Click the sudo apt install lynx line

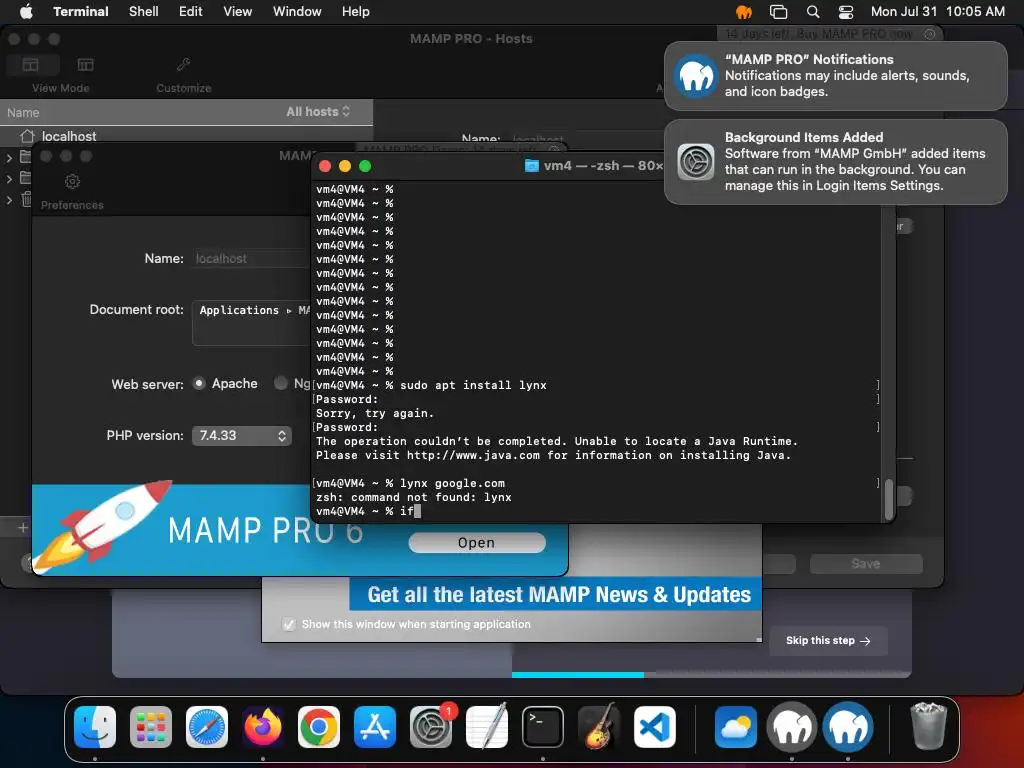473,385
